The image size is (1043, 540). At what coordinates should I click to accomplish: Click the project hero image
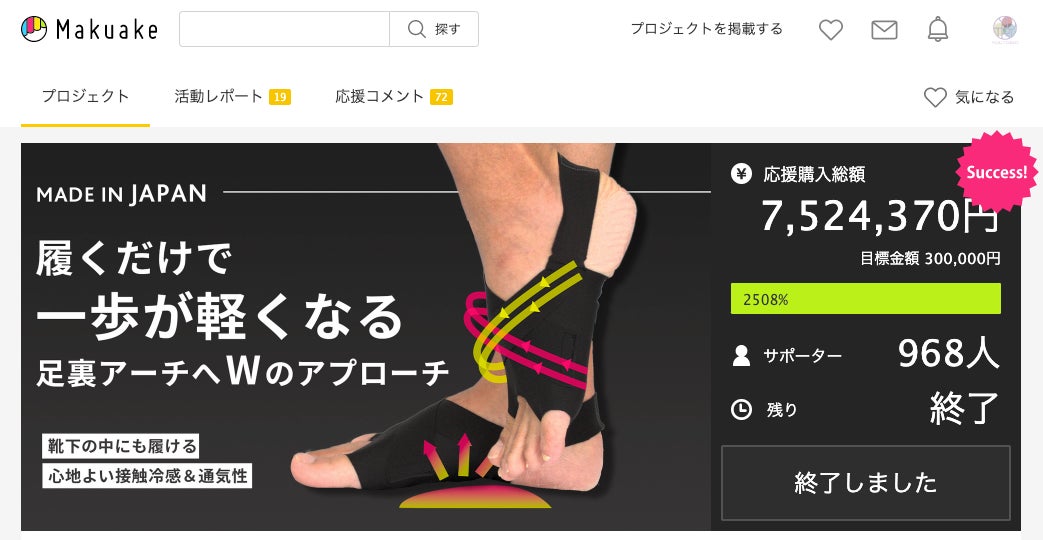[366, 337]
